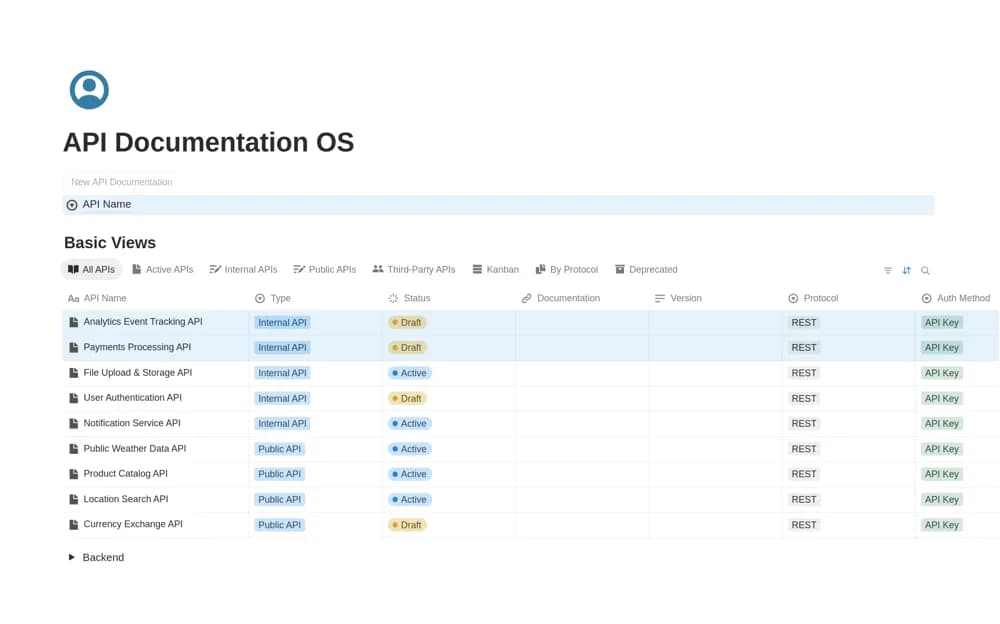Open the Documentation column header menu

561,298
